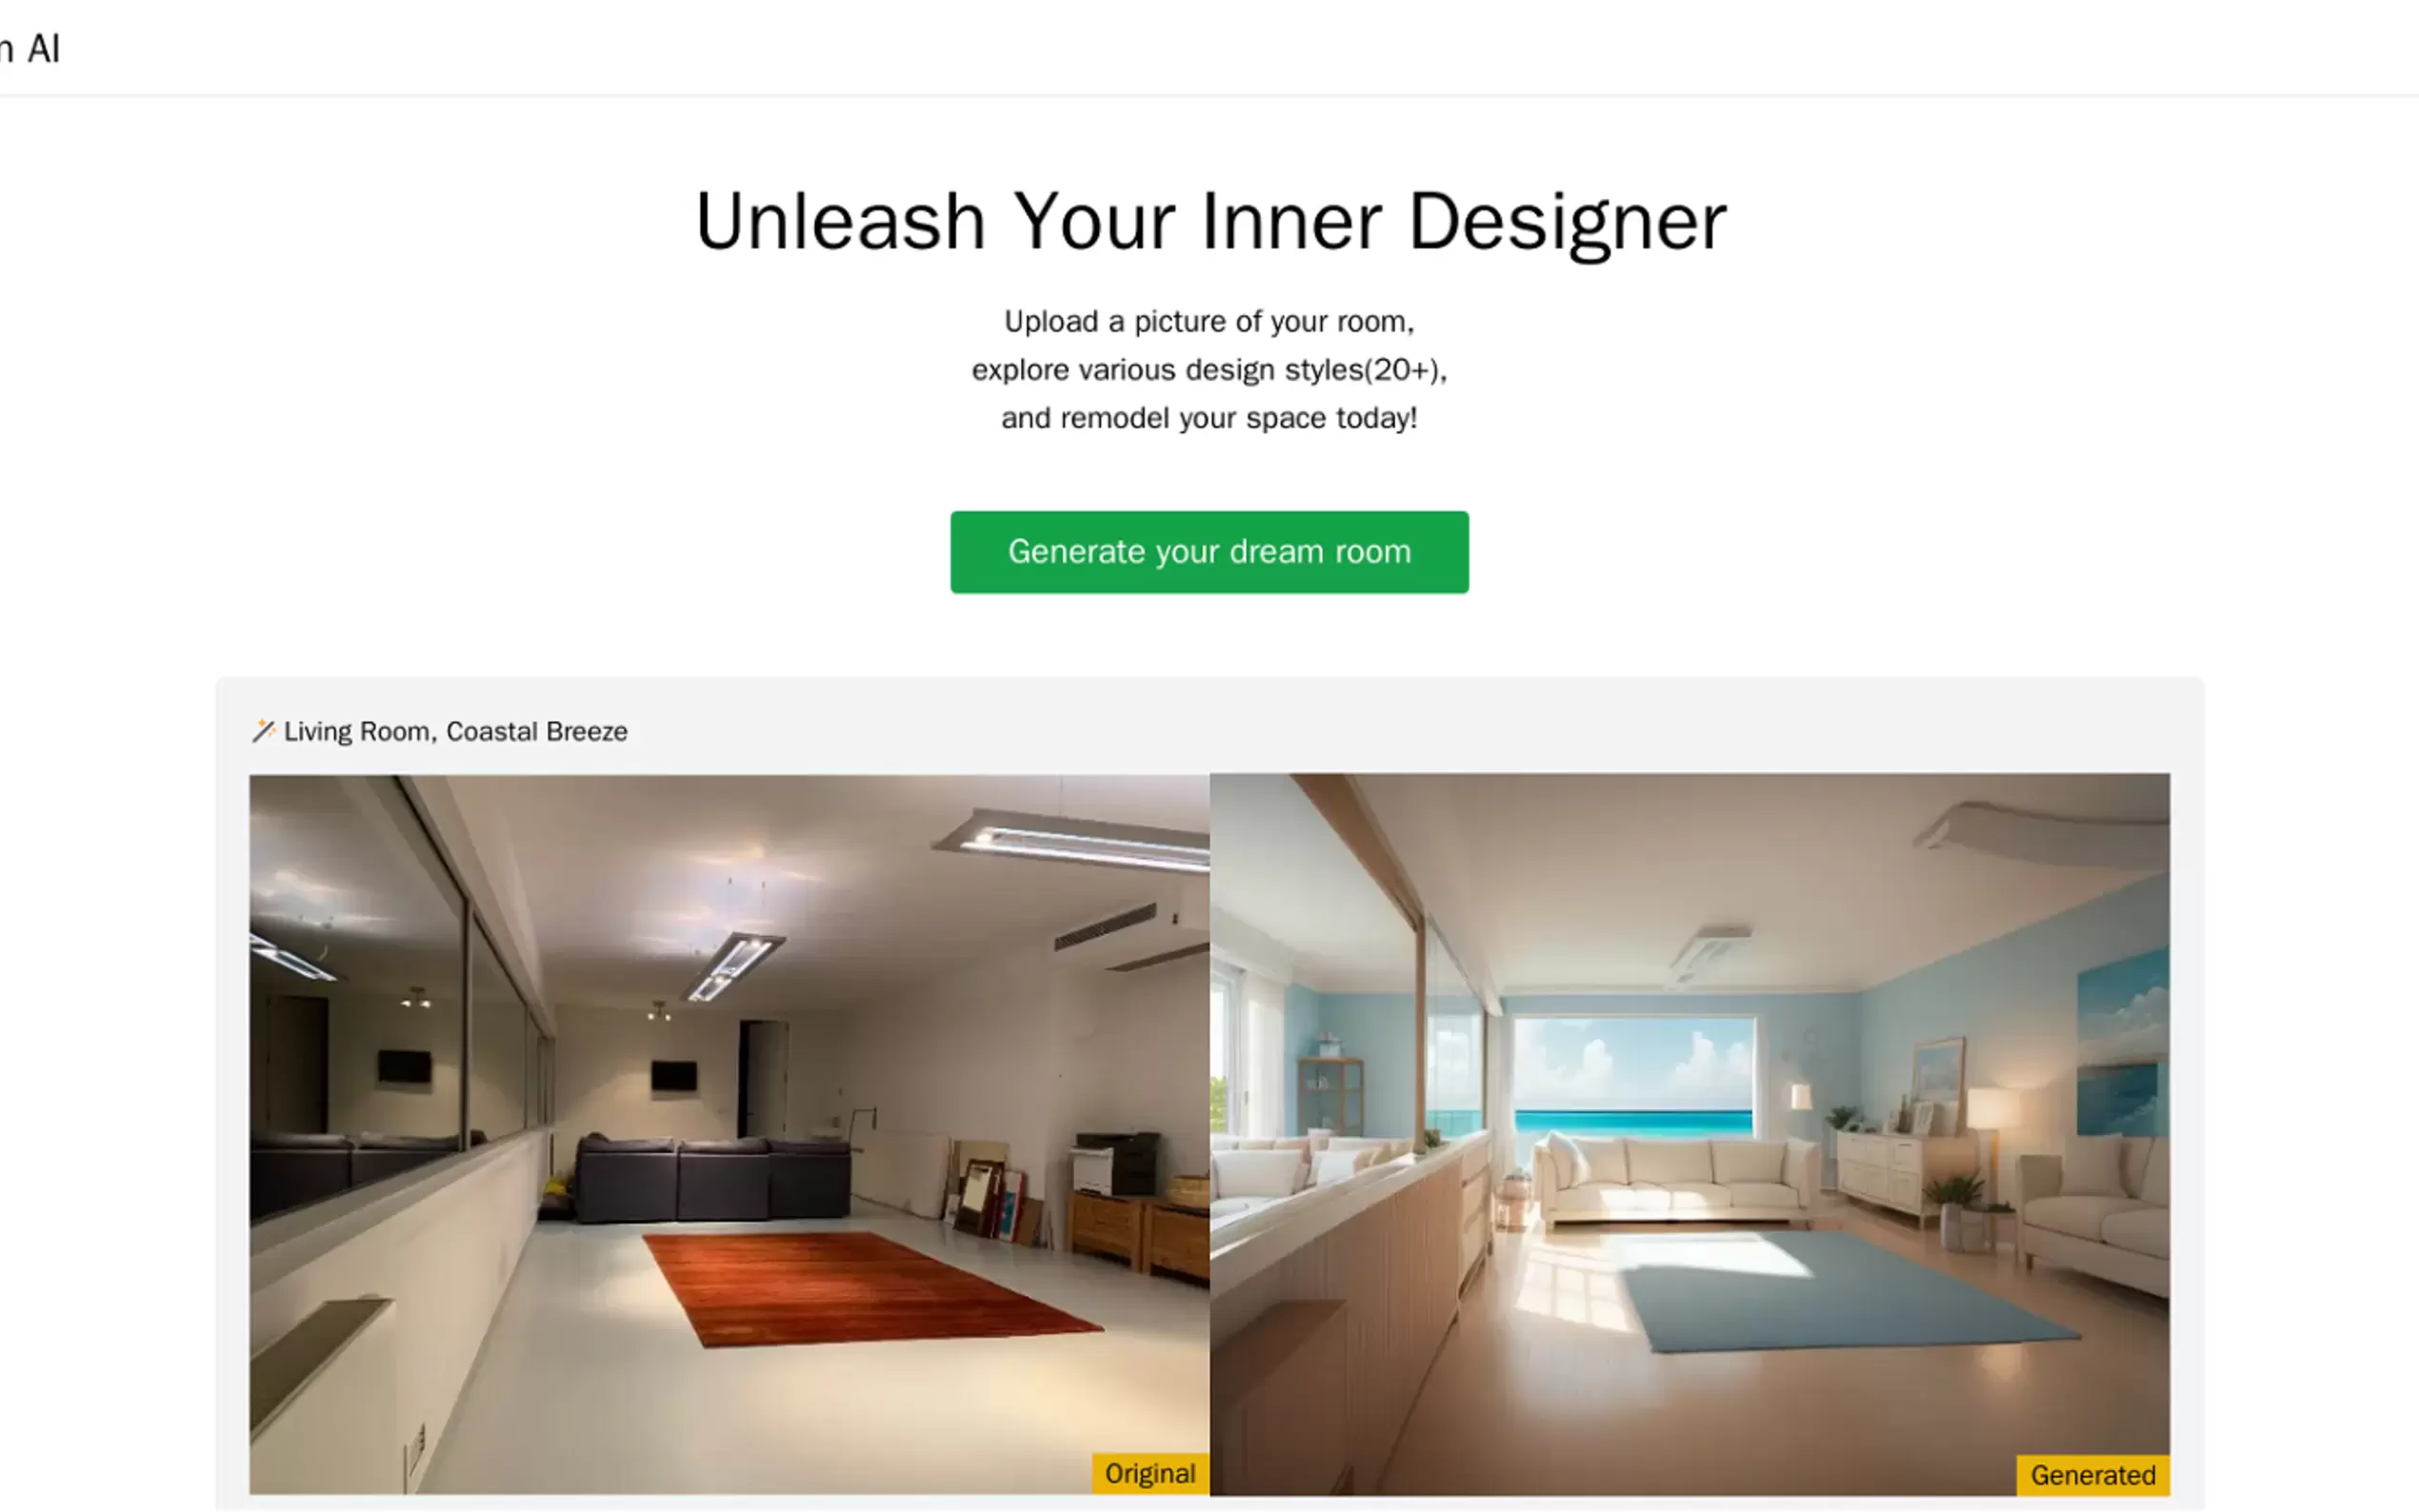Click the yellow Generated badge
This screenshot has height=1512, width=2419.
[x=2092, y=1475]
